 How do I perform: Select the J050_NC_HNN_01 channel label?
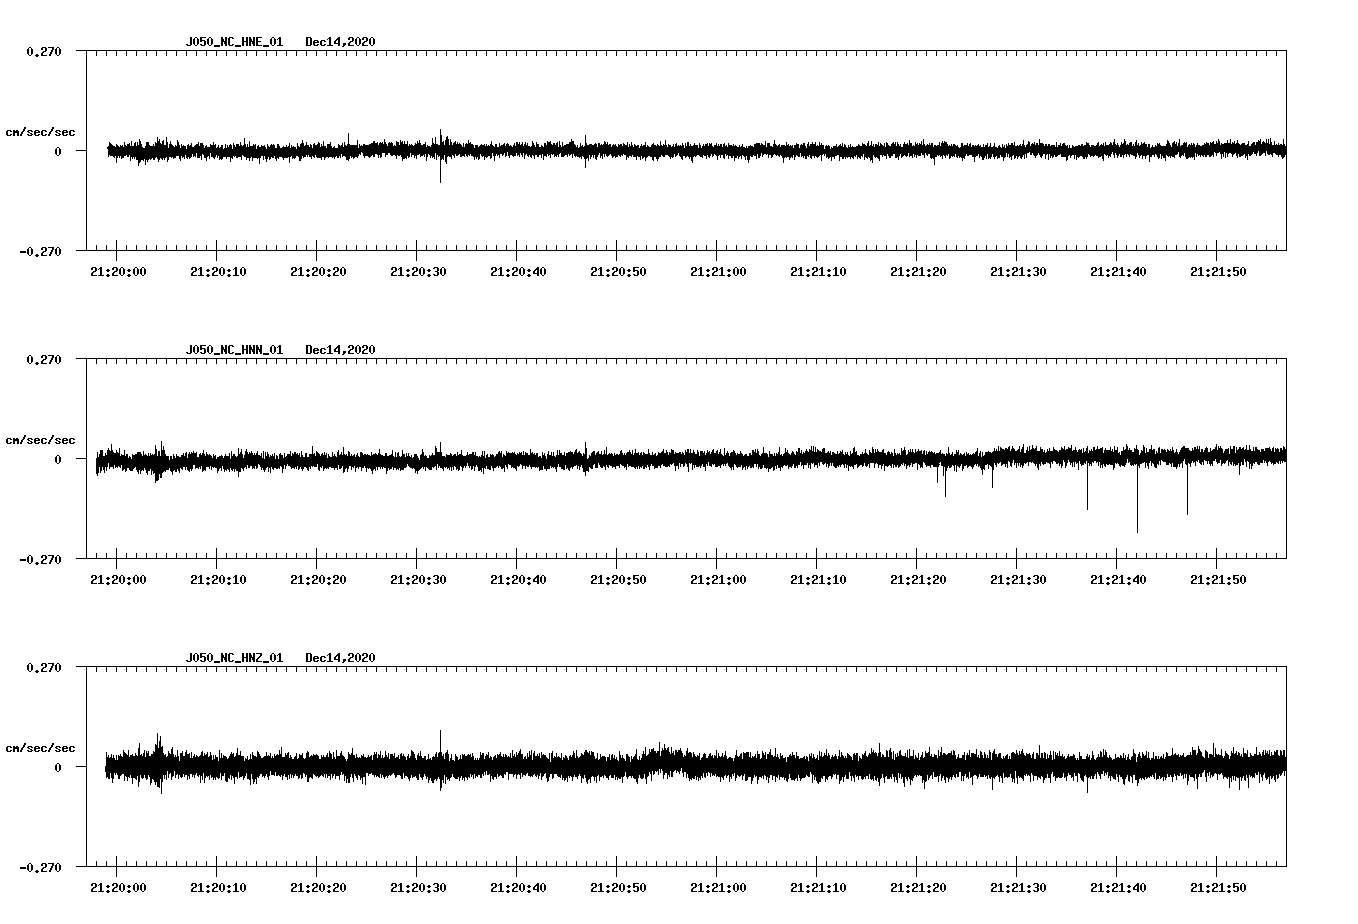[x=233, y=349]
